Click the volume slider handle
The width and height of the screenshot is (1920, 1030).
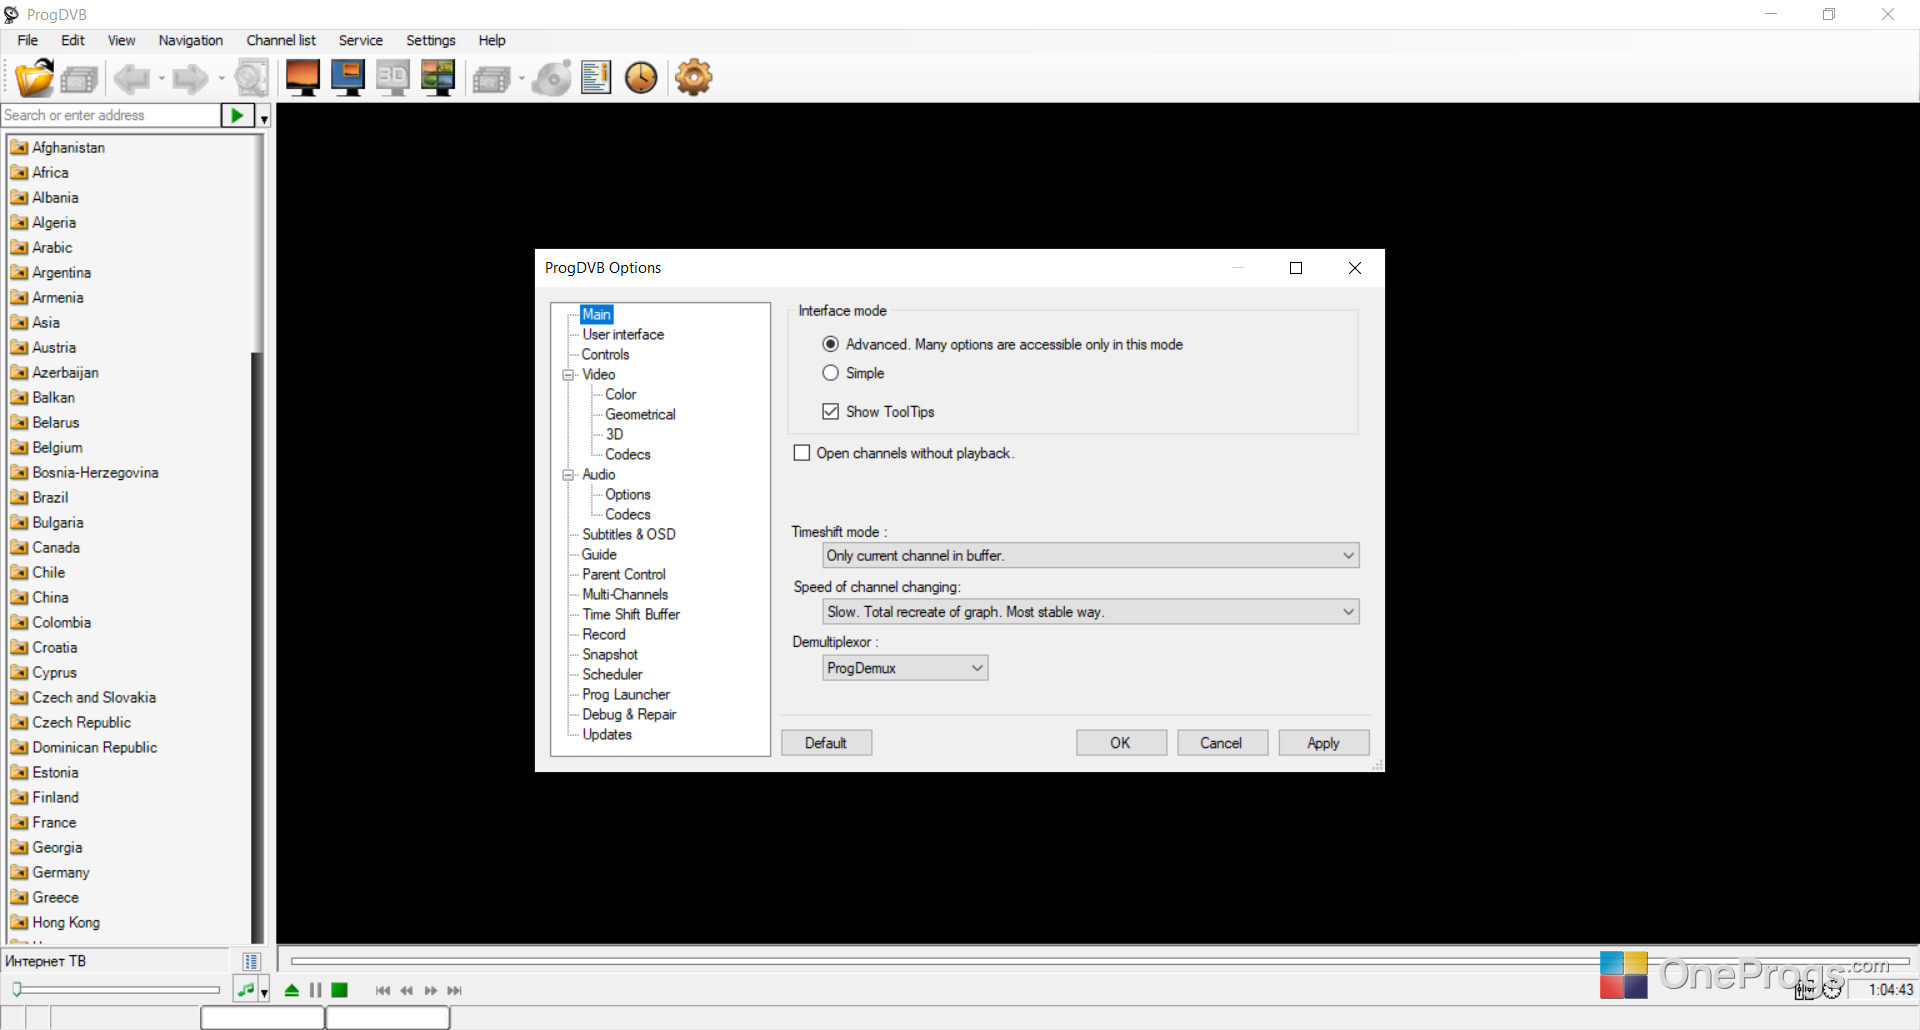17,990
